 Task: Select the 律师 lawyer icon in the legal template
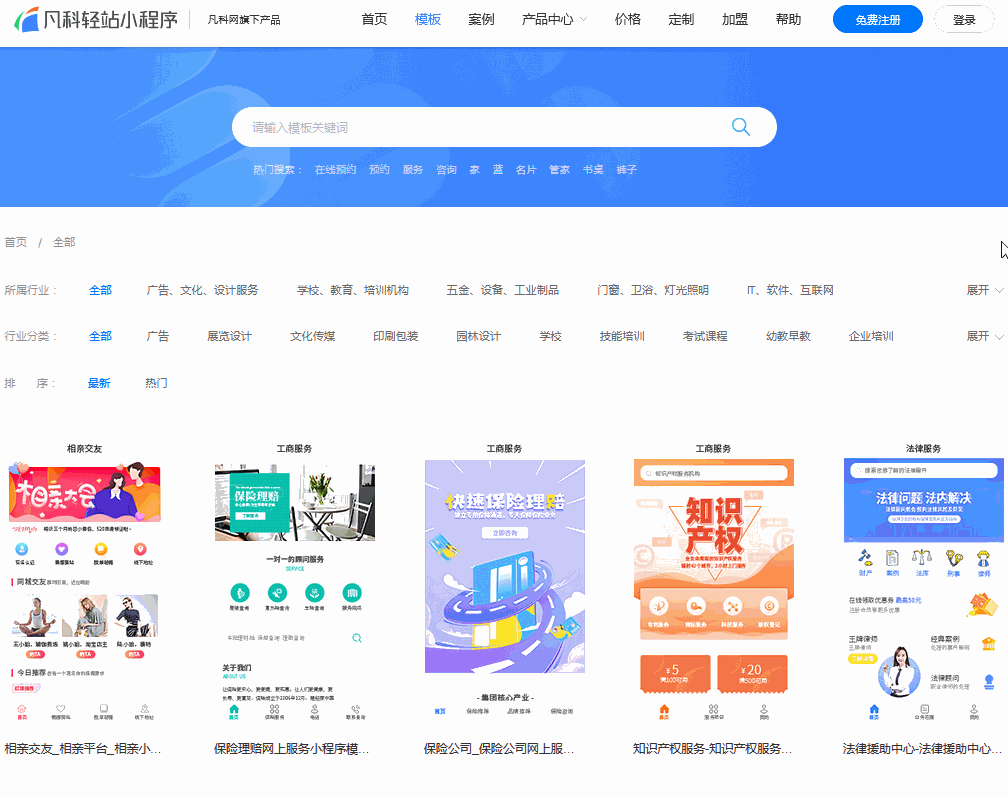983,557
